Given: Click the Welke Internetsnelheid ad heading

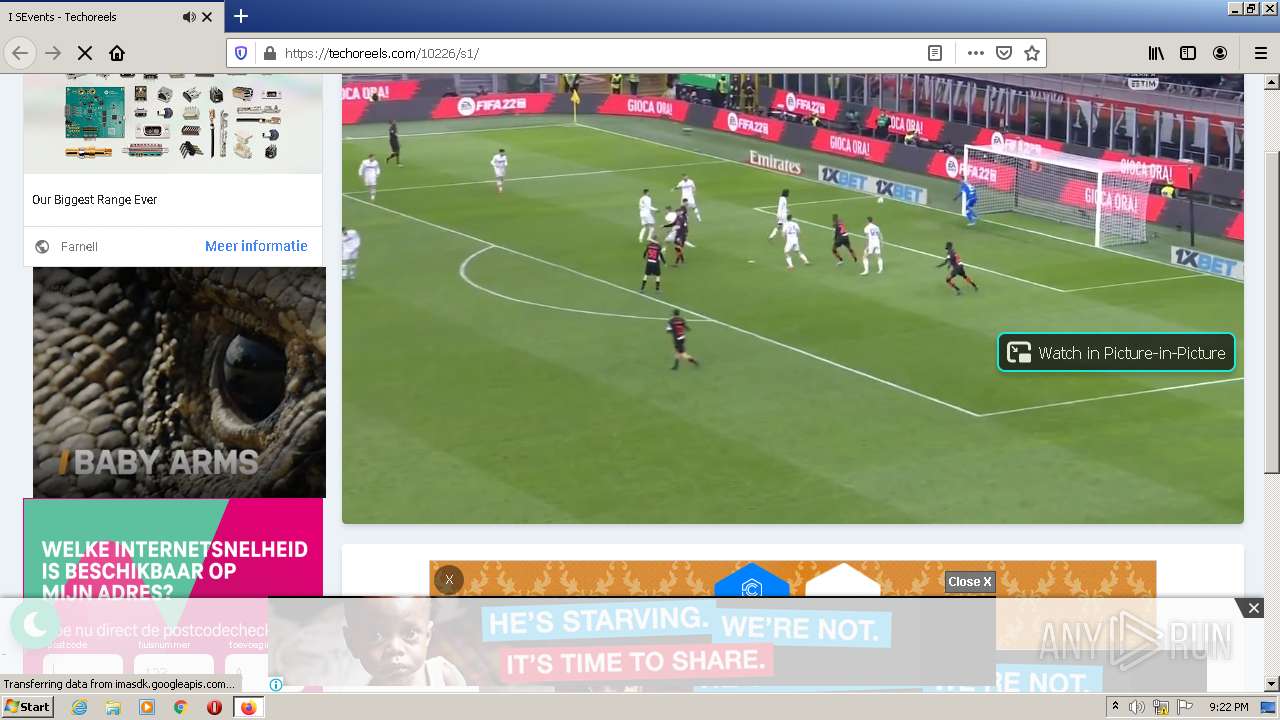Looking at the screenshot, I should point(174,571).
